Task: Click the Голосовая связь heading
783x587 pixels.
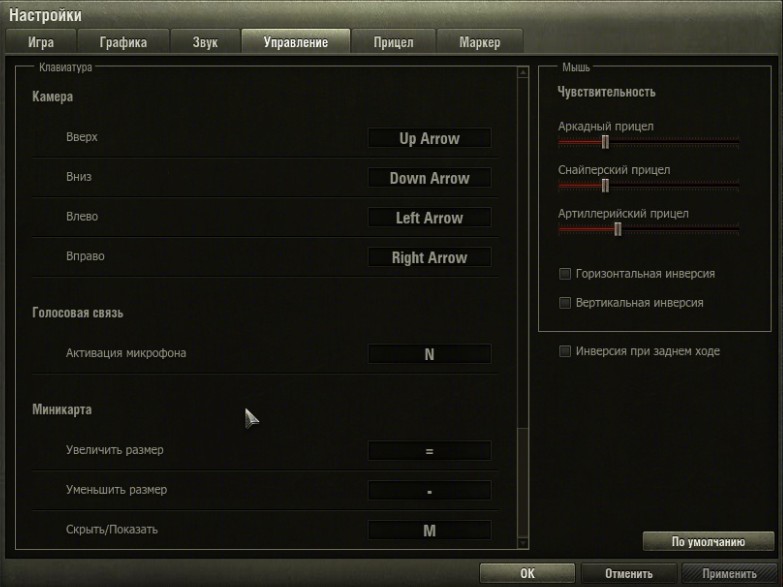Action: point(77,313)
